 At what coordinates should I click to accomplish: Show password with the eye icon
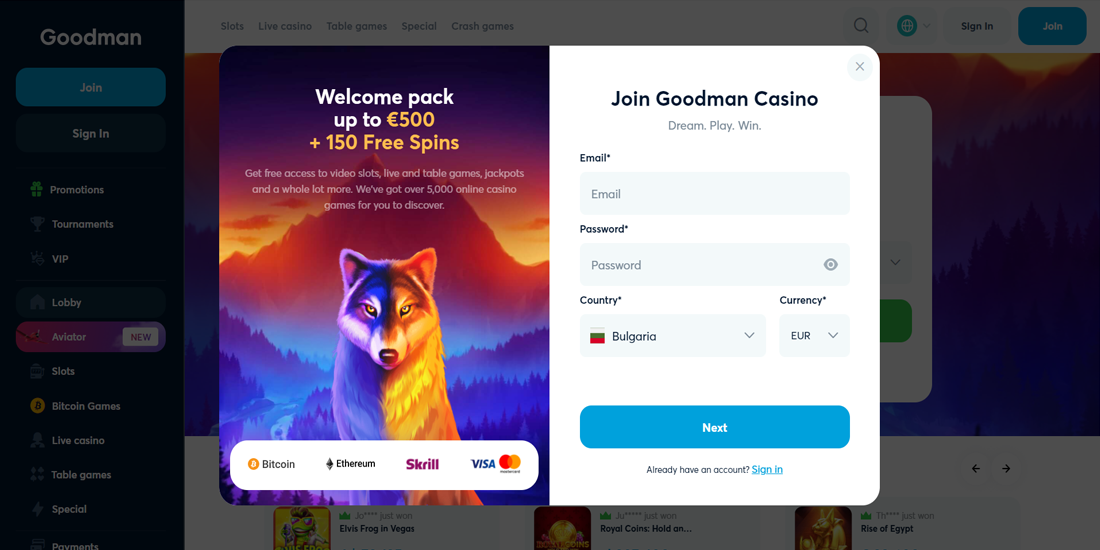(830, 265)
